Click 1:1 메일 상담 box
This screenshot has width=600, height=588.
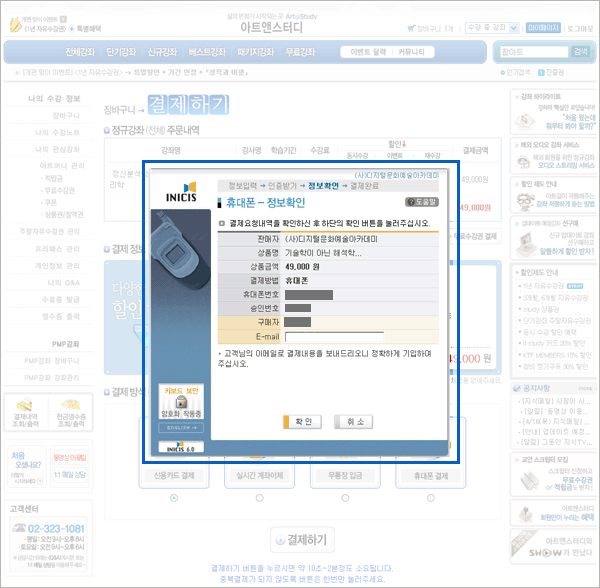(x=70, y=475)
